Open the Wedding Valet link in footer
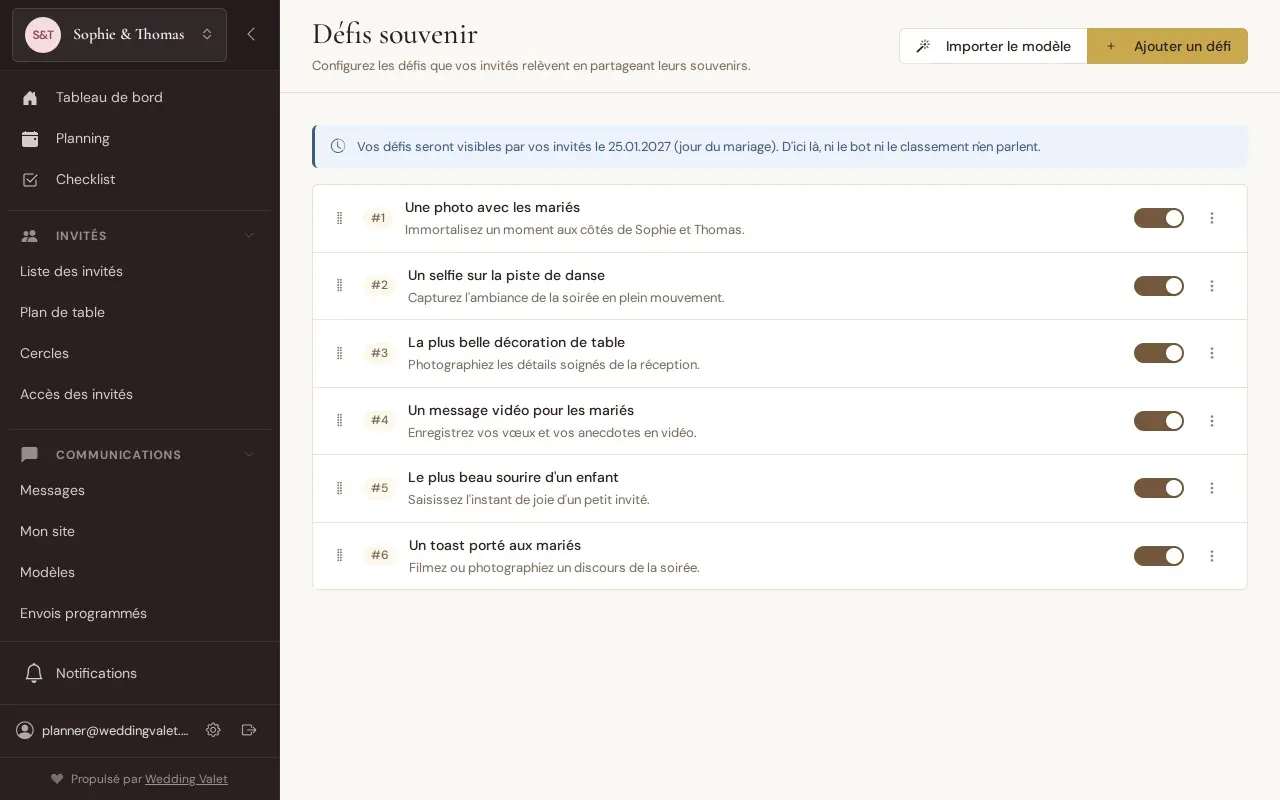1280x800 pixels. pyautogui.click(x=186, y=779)
